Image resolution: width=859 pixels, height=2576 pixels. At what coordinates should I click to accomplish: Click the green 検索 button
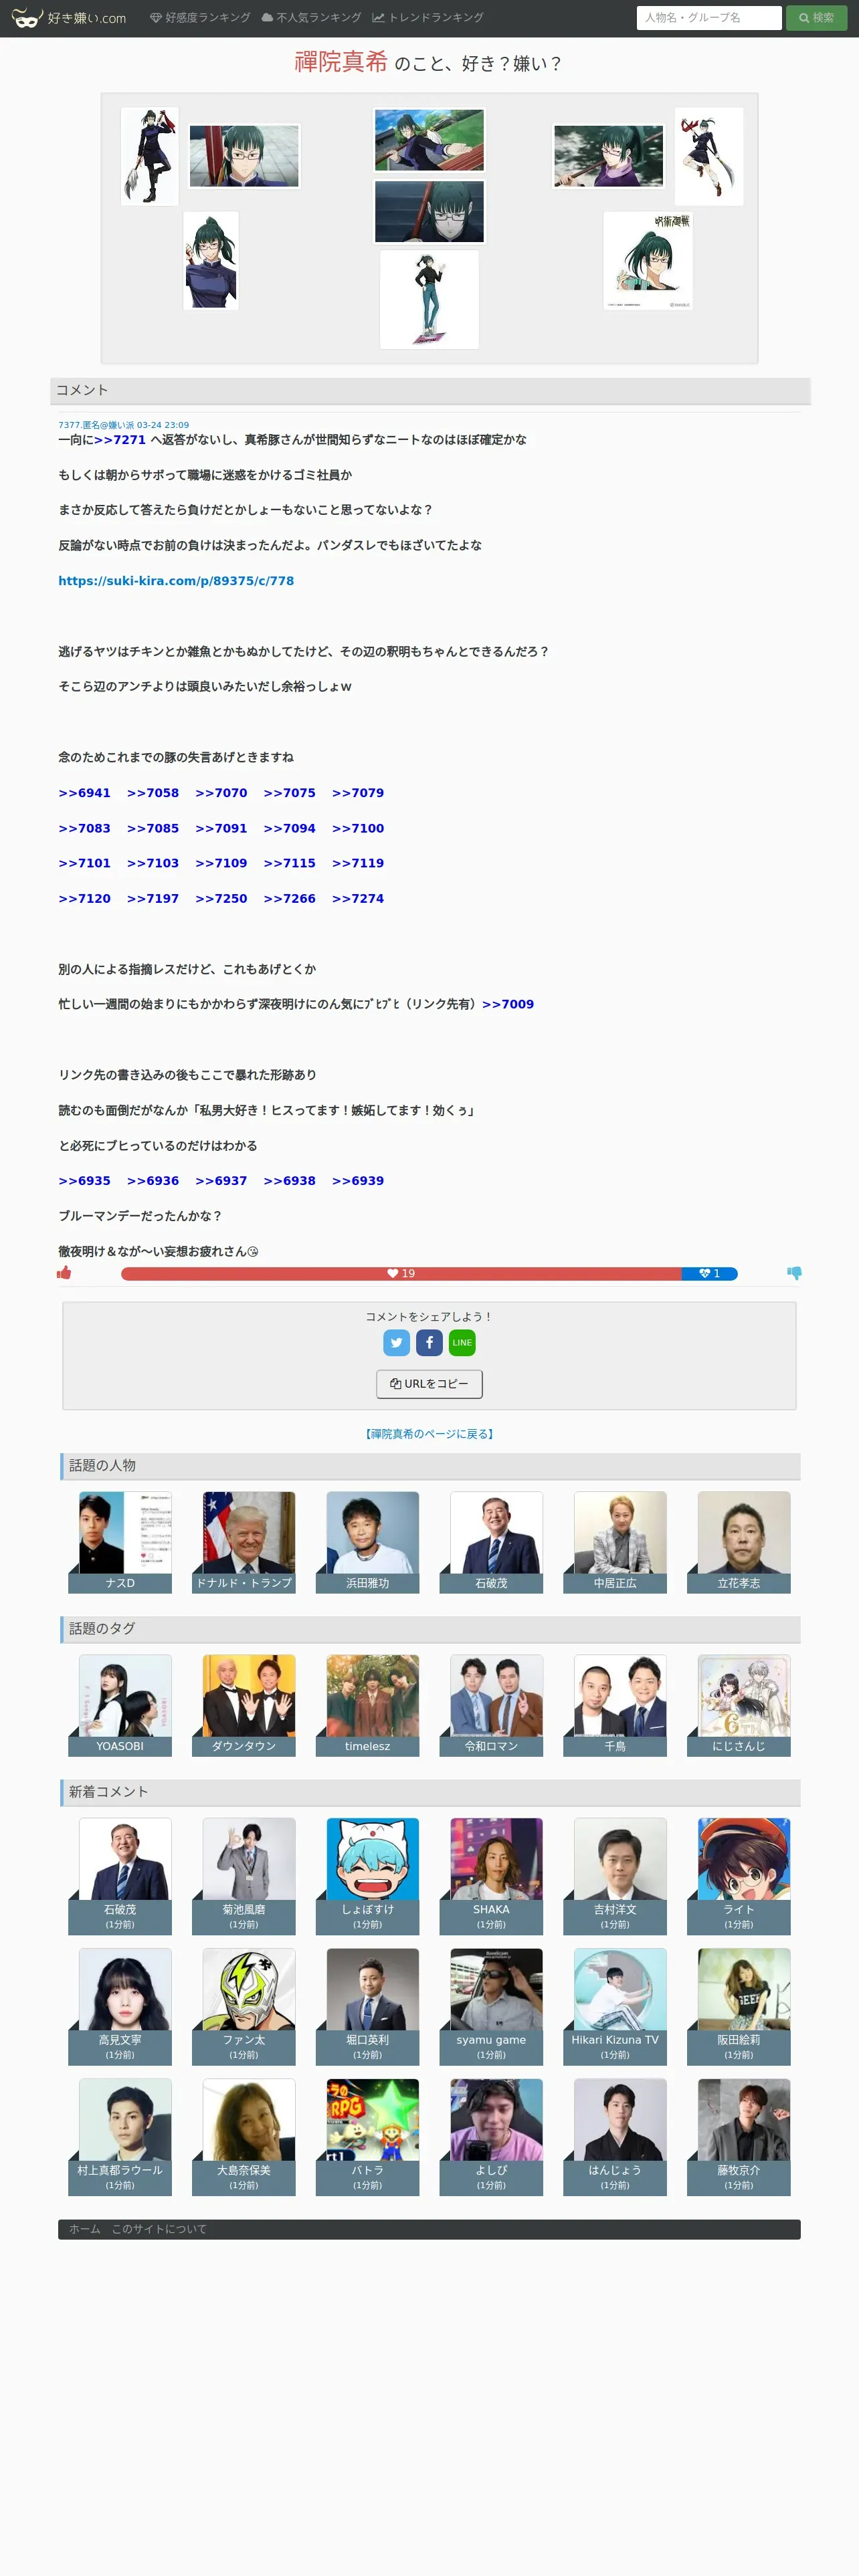pos(816,18)
